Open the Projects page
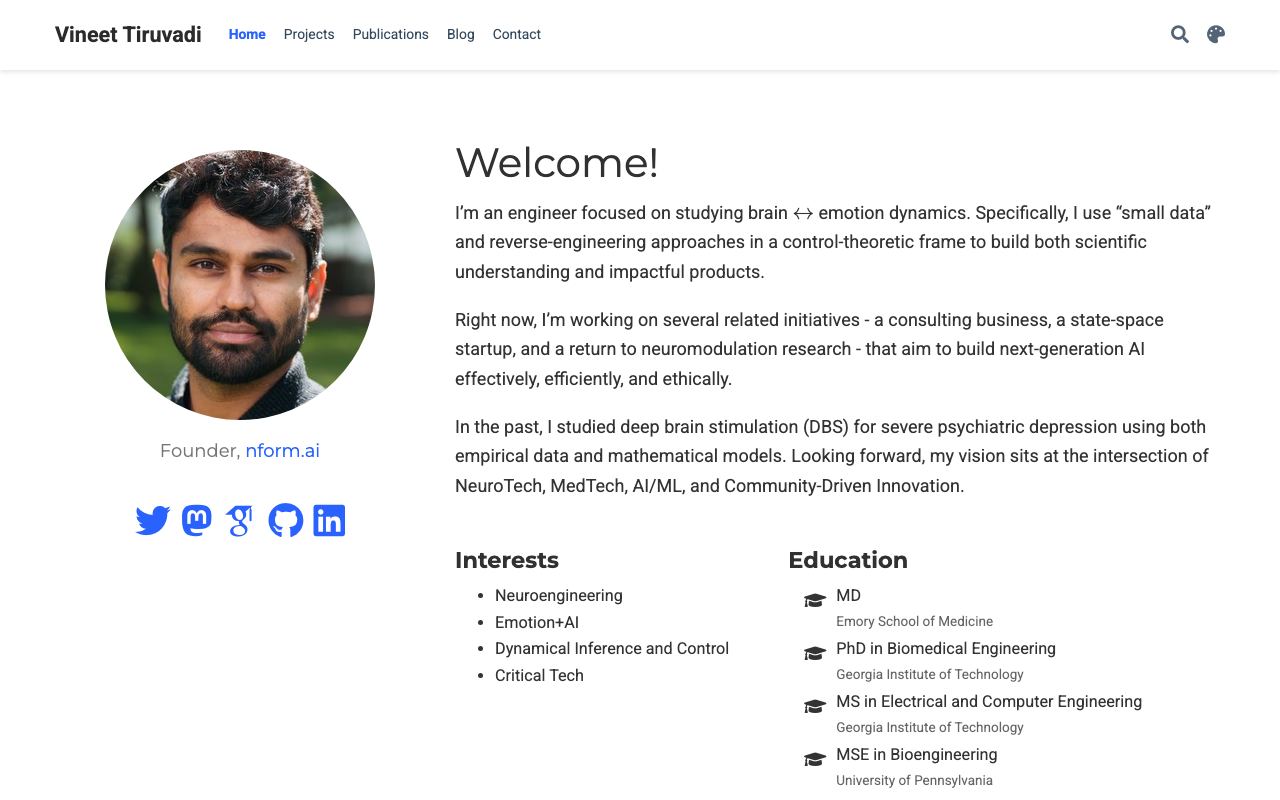 [x=309, y=34]
